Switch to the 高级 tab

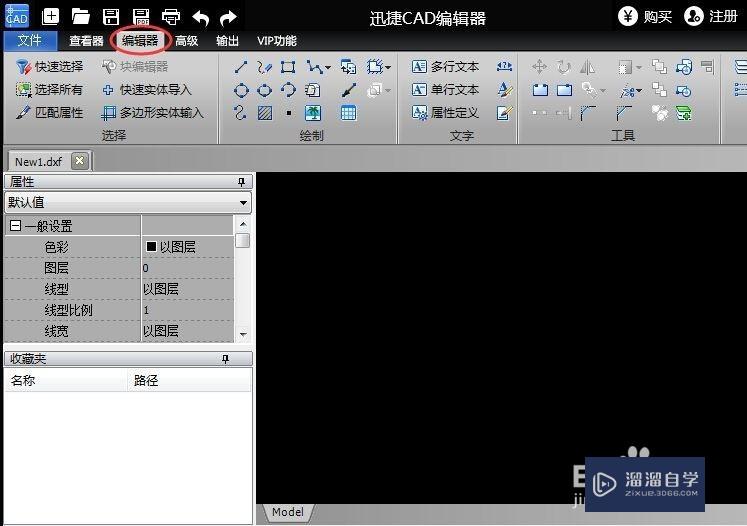[x=186, y=41]
